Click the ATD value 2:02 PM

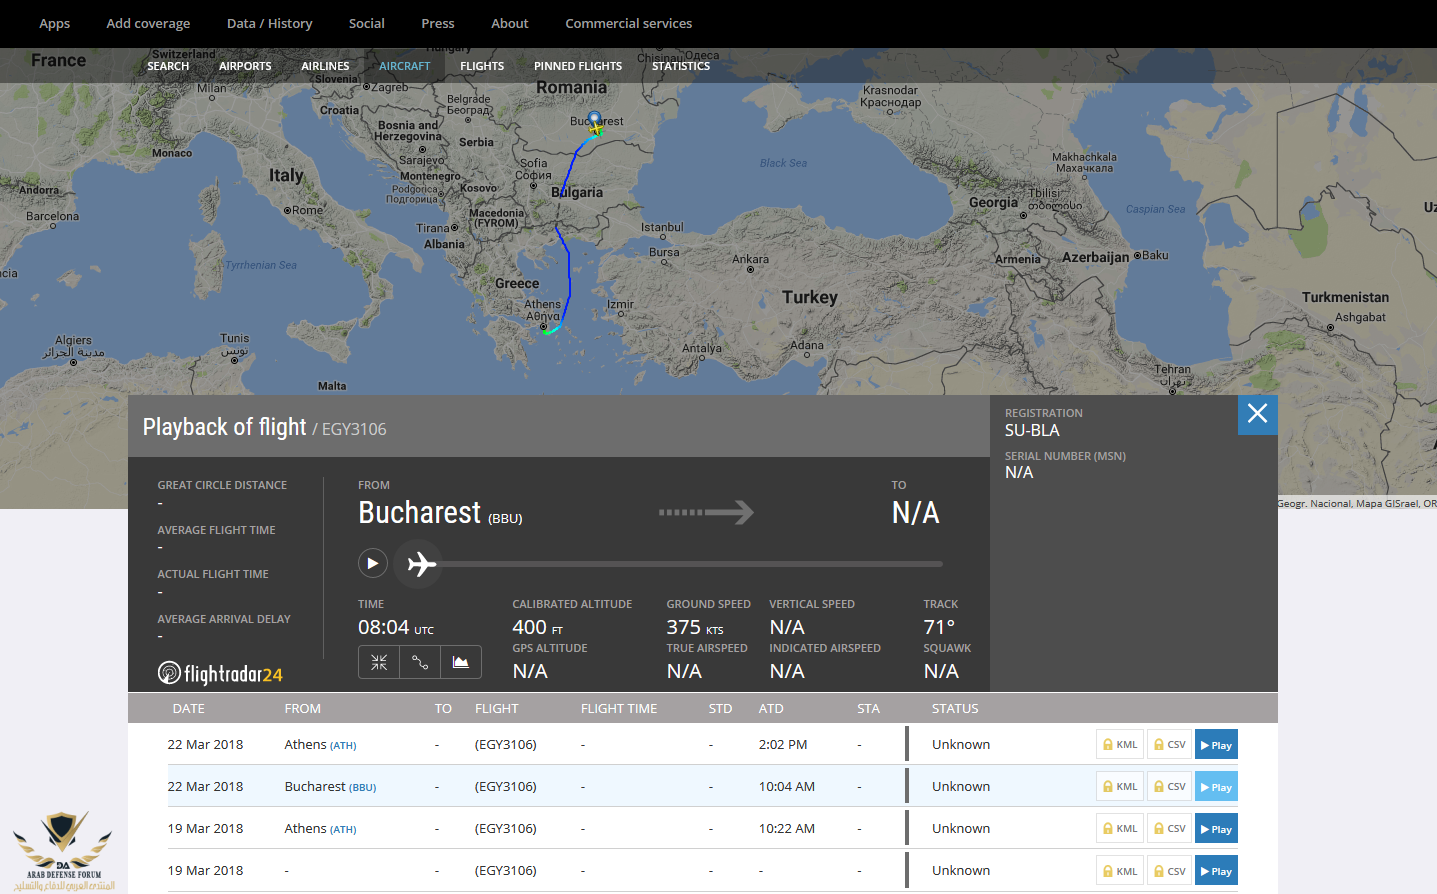click(783, 744)
